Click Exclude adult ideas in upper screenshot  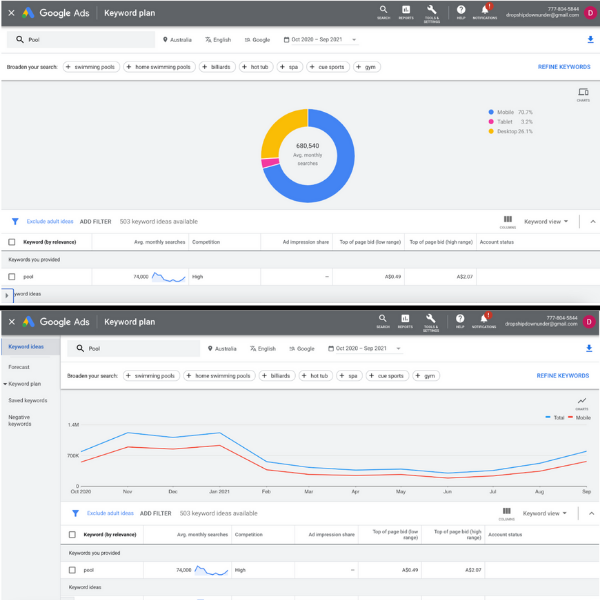click(50, 221)
